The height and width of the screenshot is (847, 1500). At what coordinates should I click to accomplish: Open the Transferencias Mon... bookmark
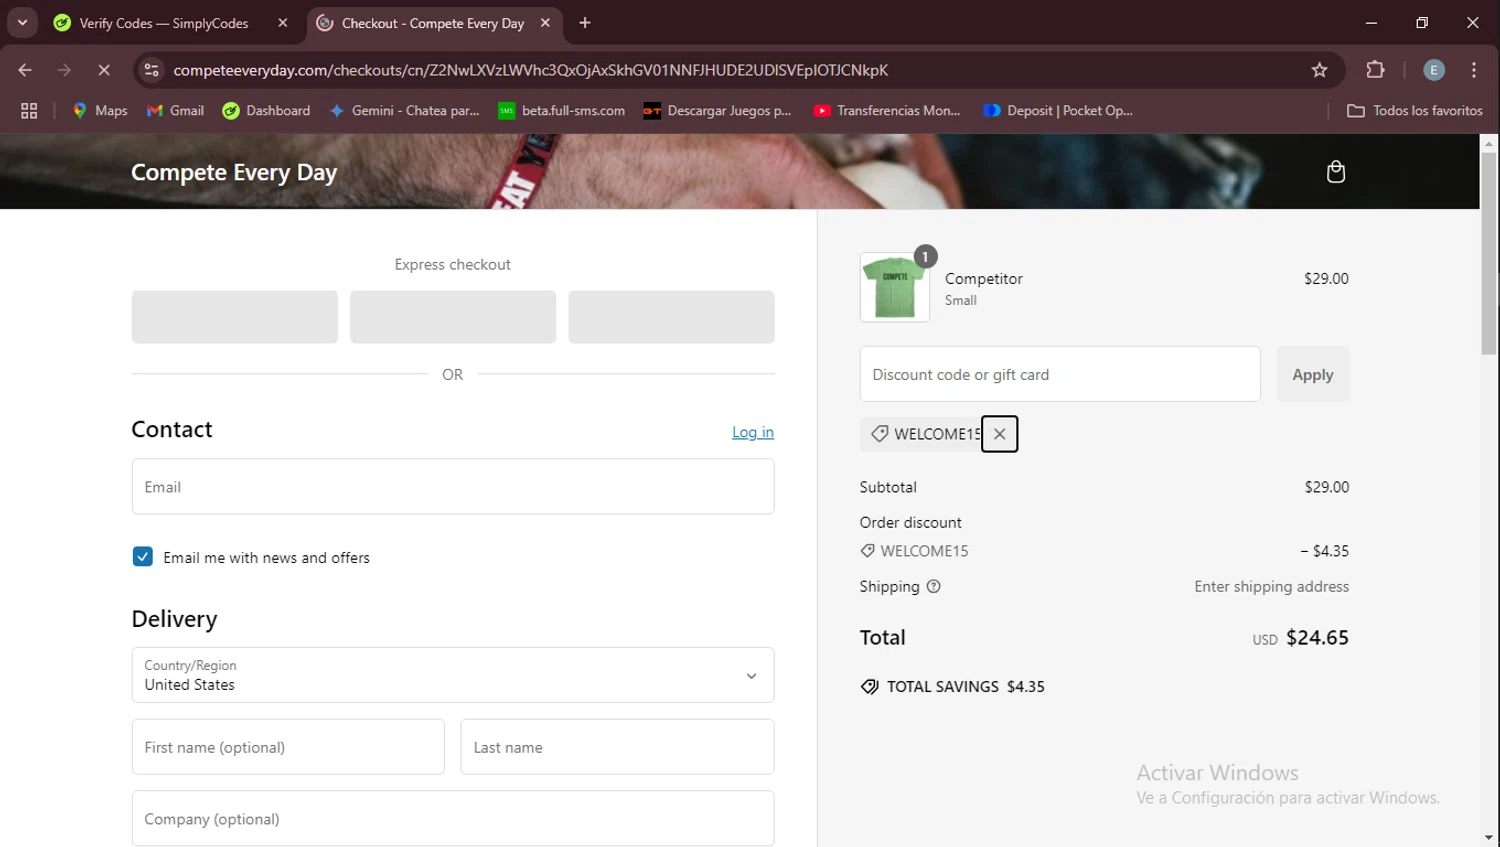click(886, 111)
